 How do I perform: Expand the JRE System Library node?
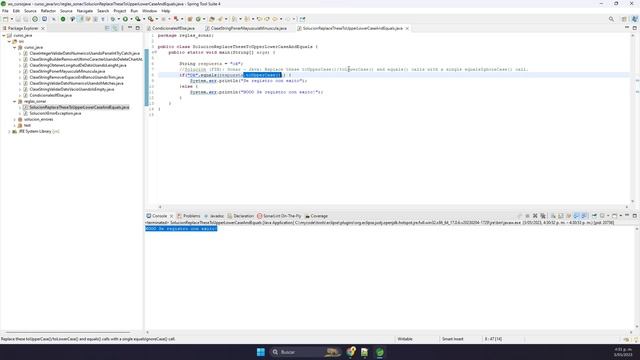[9, 131]
